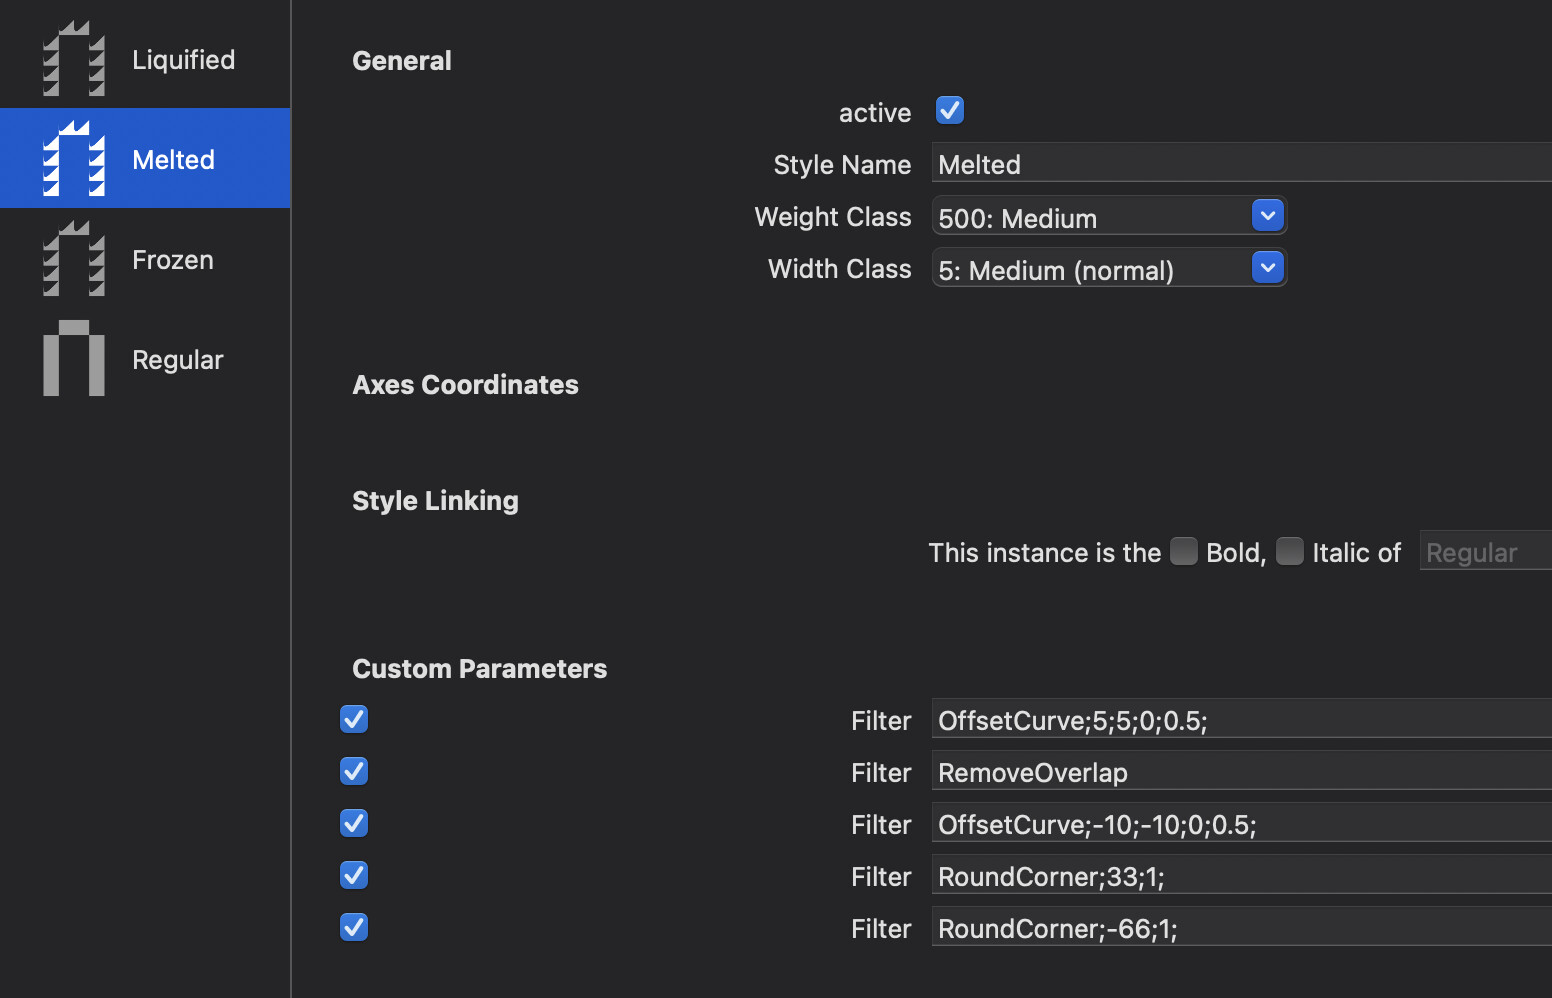1552x998 pixels.
Task: Click the Regular instance preview icon
Action: (73, 358)
